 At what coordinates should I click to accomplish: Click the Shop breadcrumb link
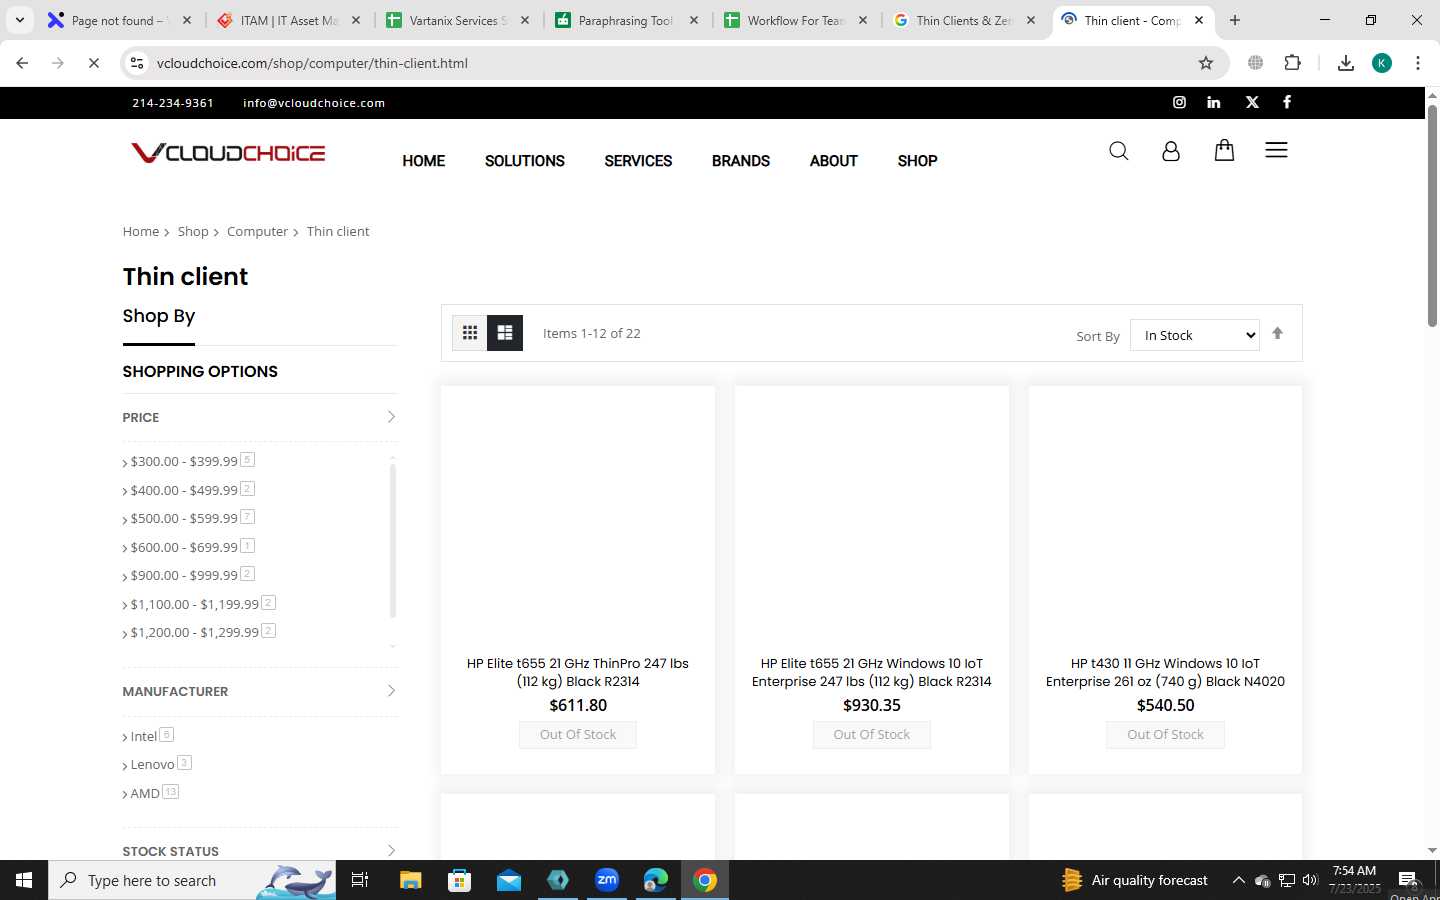click(193, 231)
